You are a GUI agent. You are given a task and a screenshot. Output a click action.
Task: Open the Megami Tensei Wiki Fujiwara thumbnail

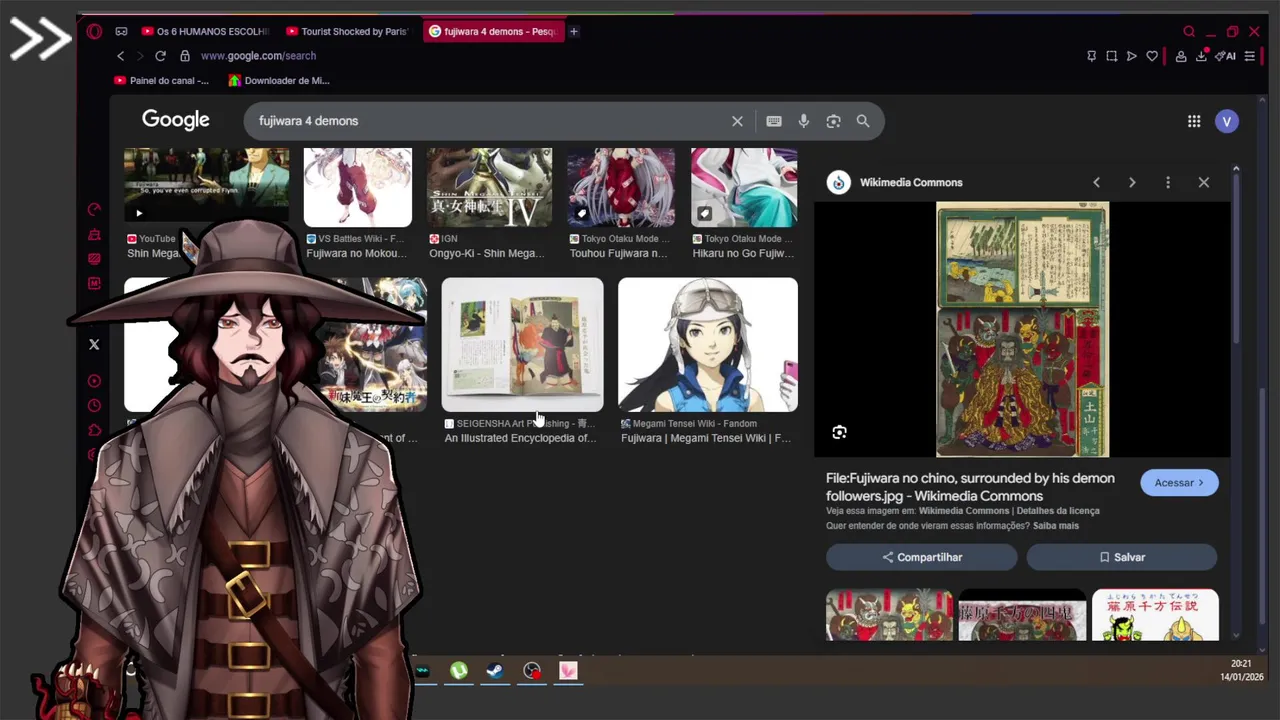[708, 344]
